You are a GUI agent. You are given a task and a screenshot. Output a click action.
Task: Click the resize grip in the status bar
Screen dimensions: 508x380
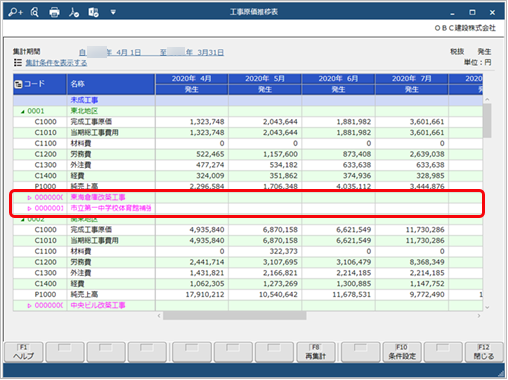(x=501, y=374)
